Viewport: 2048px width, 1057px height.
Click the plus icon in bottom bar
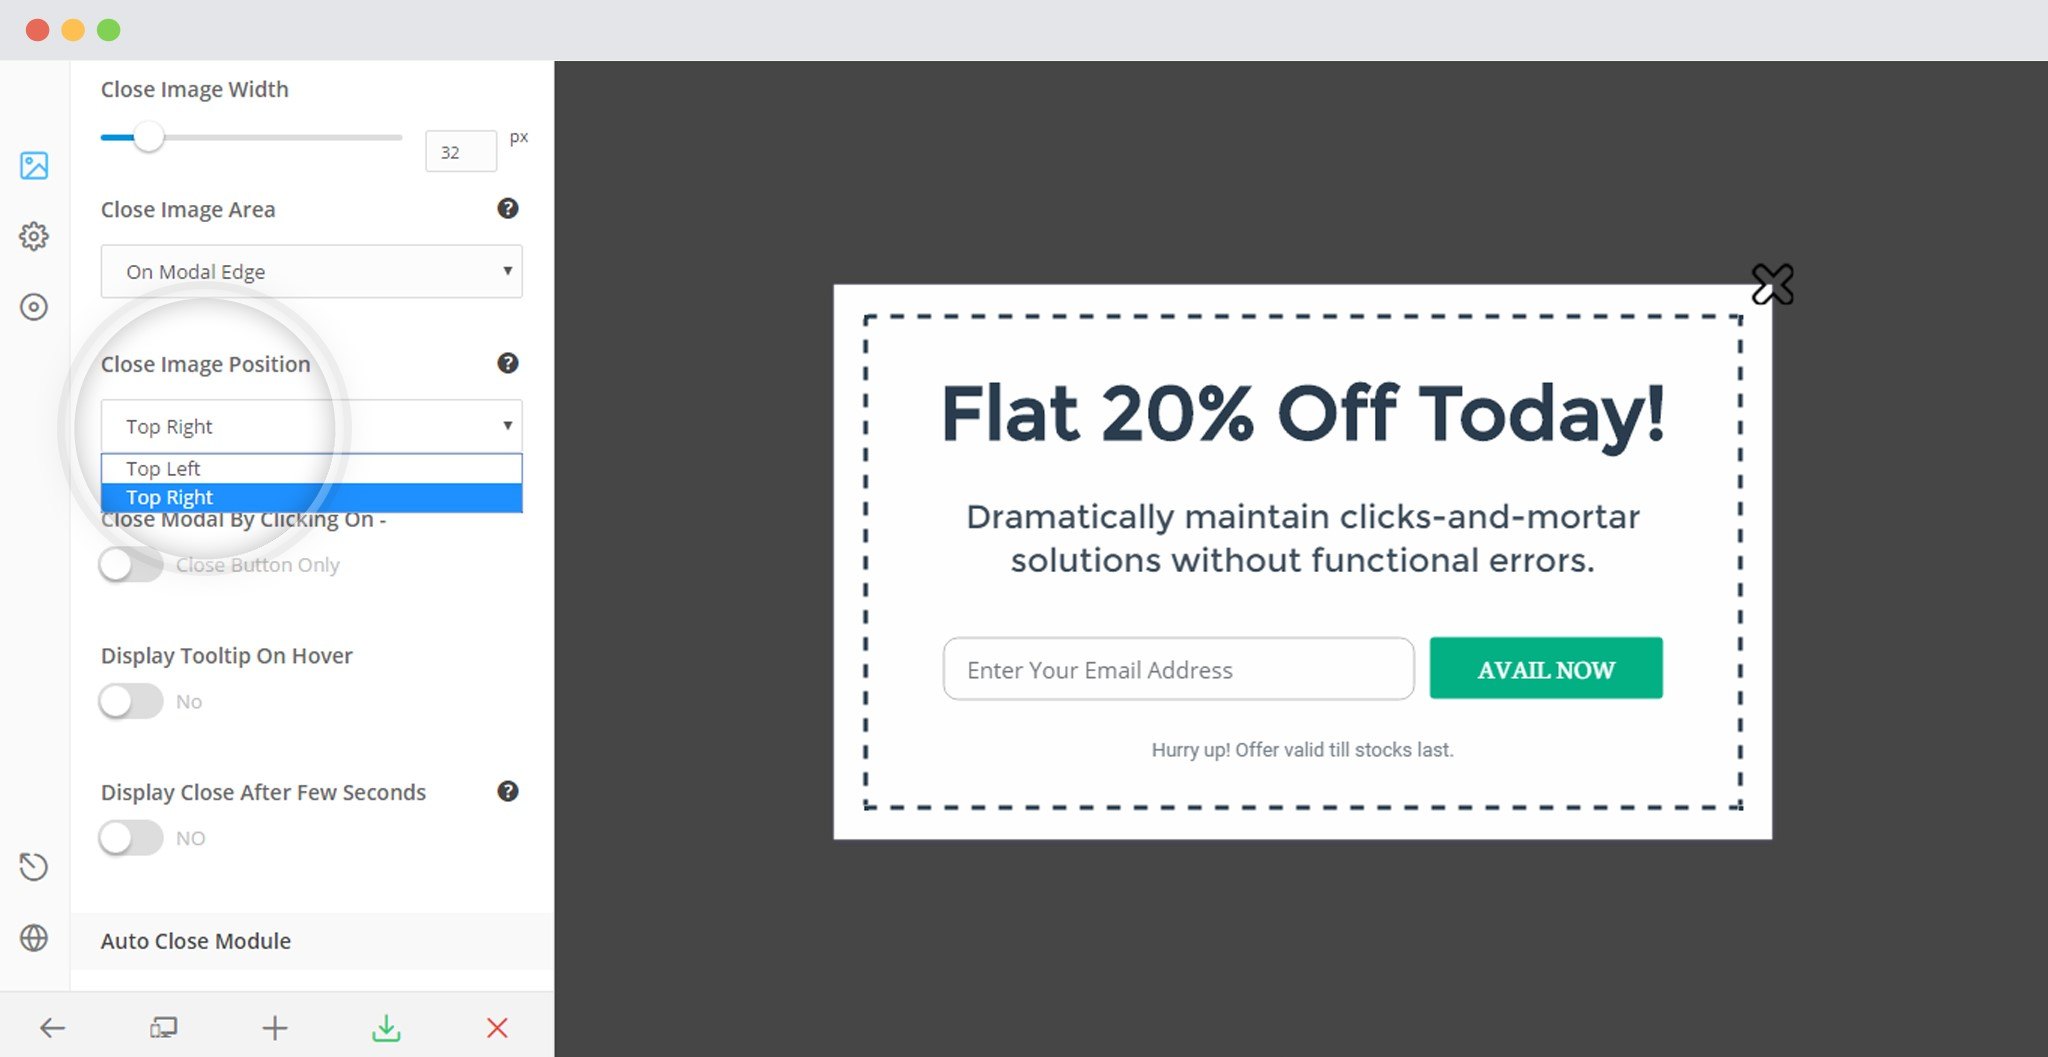[x=275, y=1027]
